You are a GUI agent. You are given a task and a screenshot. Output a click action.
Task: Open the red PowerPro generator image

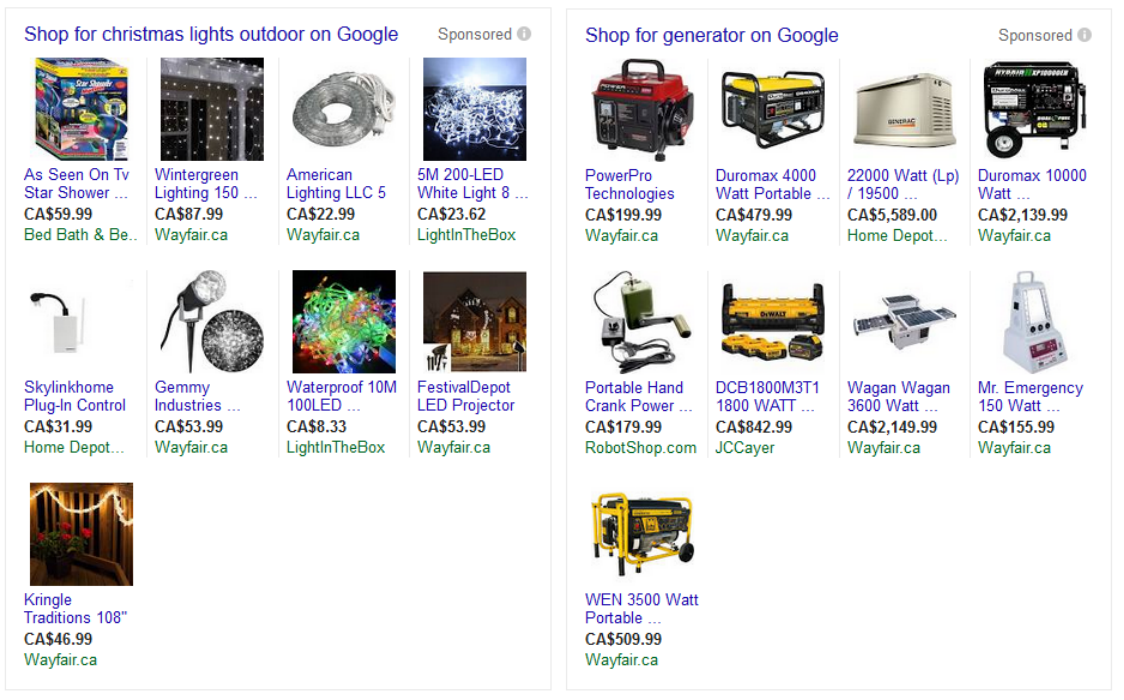642,110
